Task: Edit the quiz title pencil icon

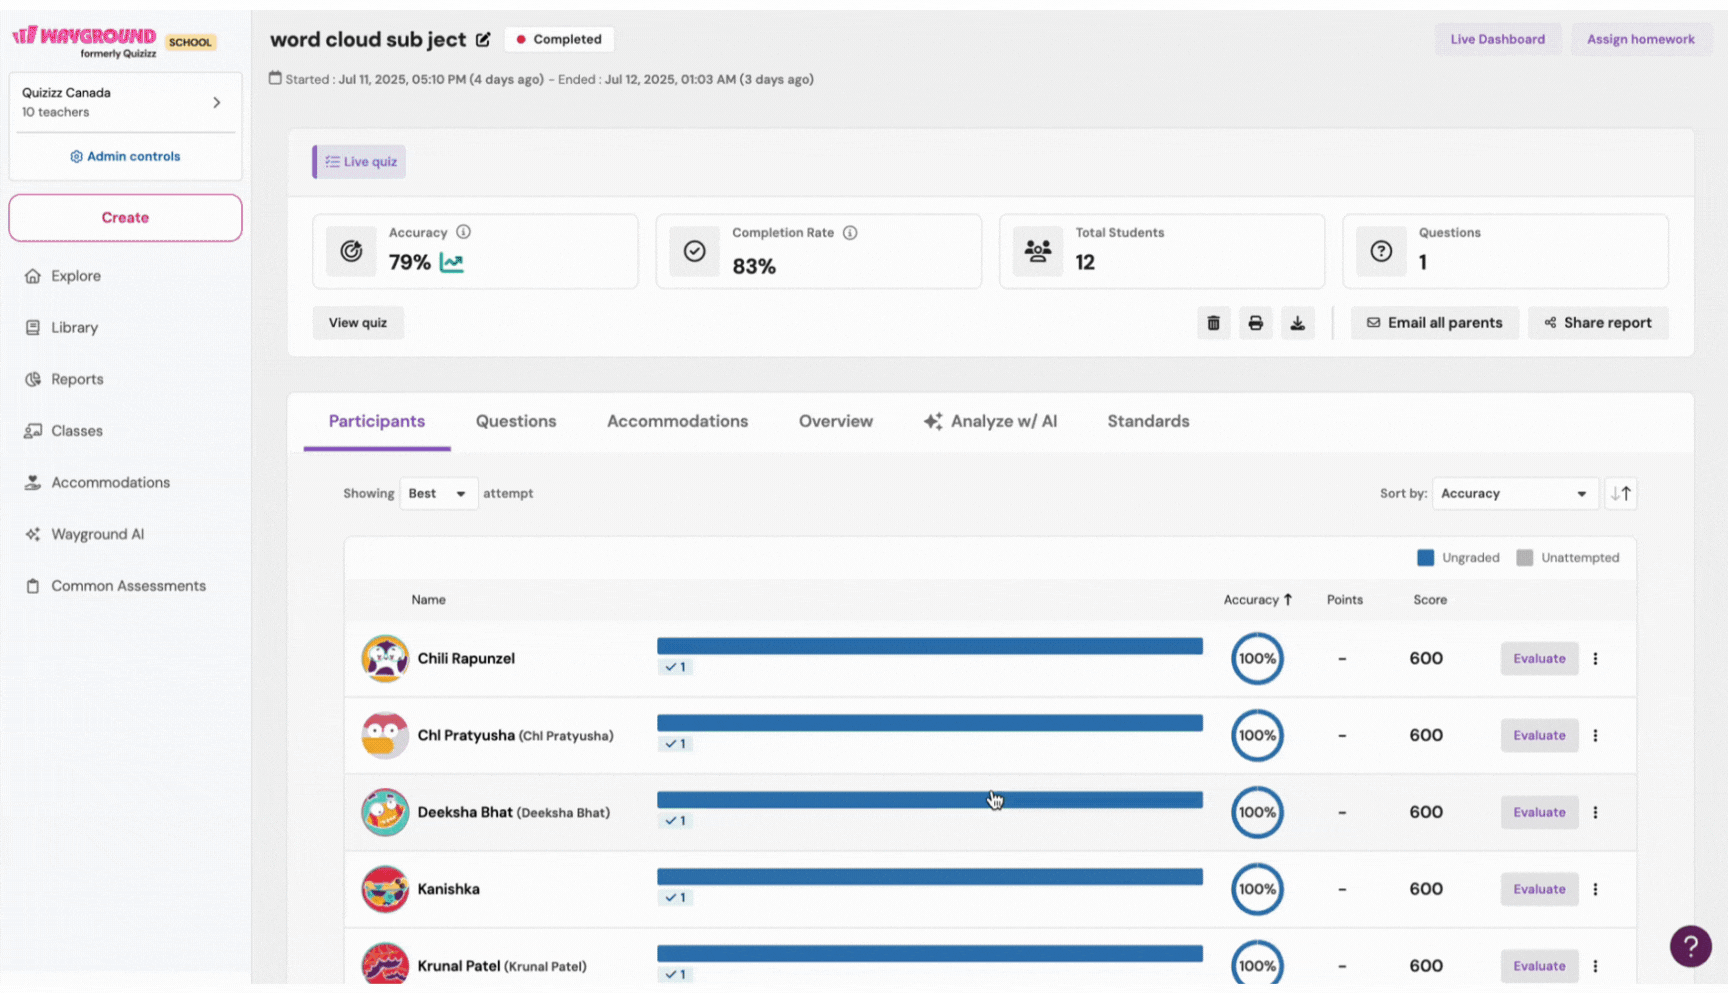Action: coord(483,40)
